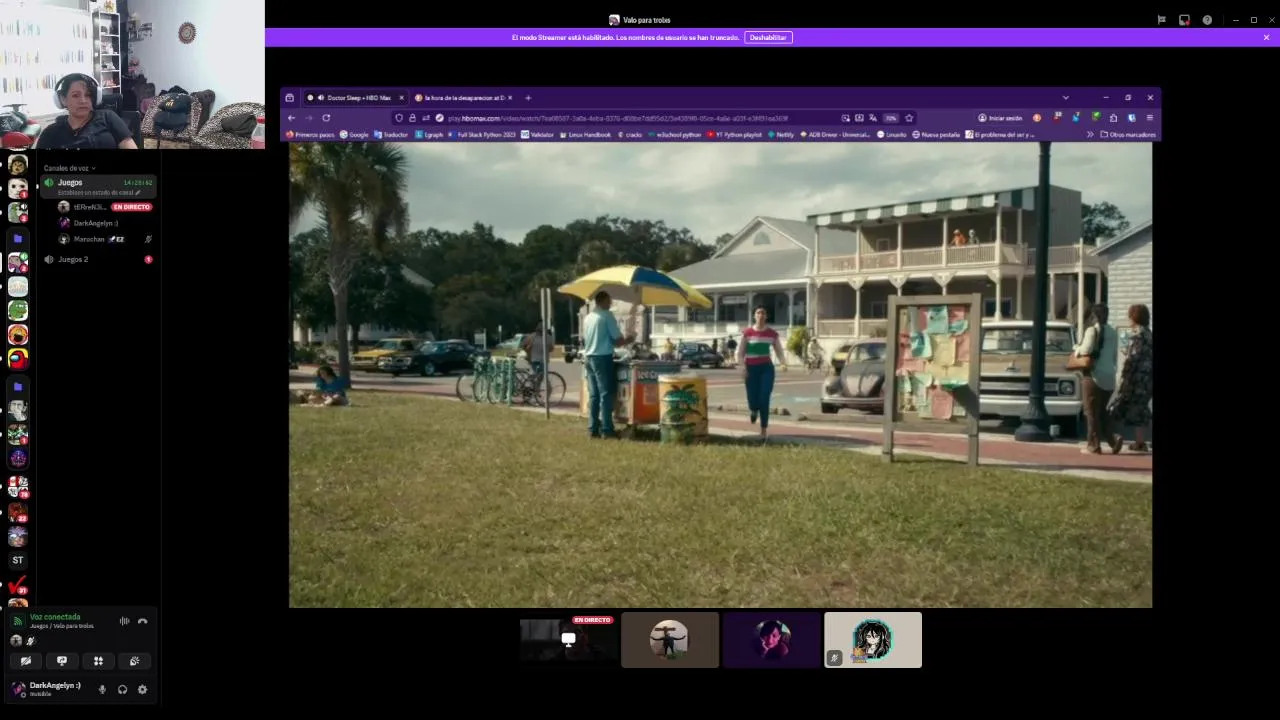1280x720 pixels.
Task: Select the purple-background participant tile
Action: tap(772, 640)
